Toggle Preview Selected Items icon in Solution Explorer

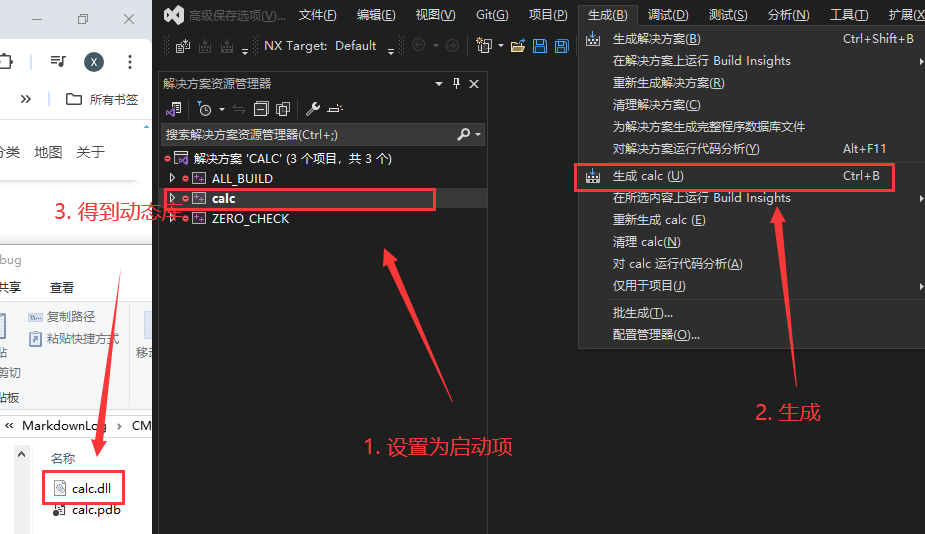tap(335, 109)
